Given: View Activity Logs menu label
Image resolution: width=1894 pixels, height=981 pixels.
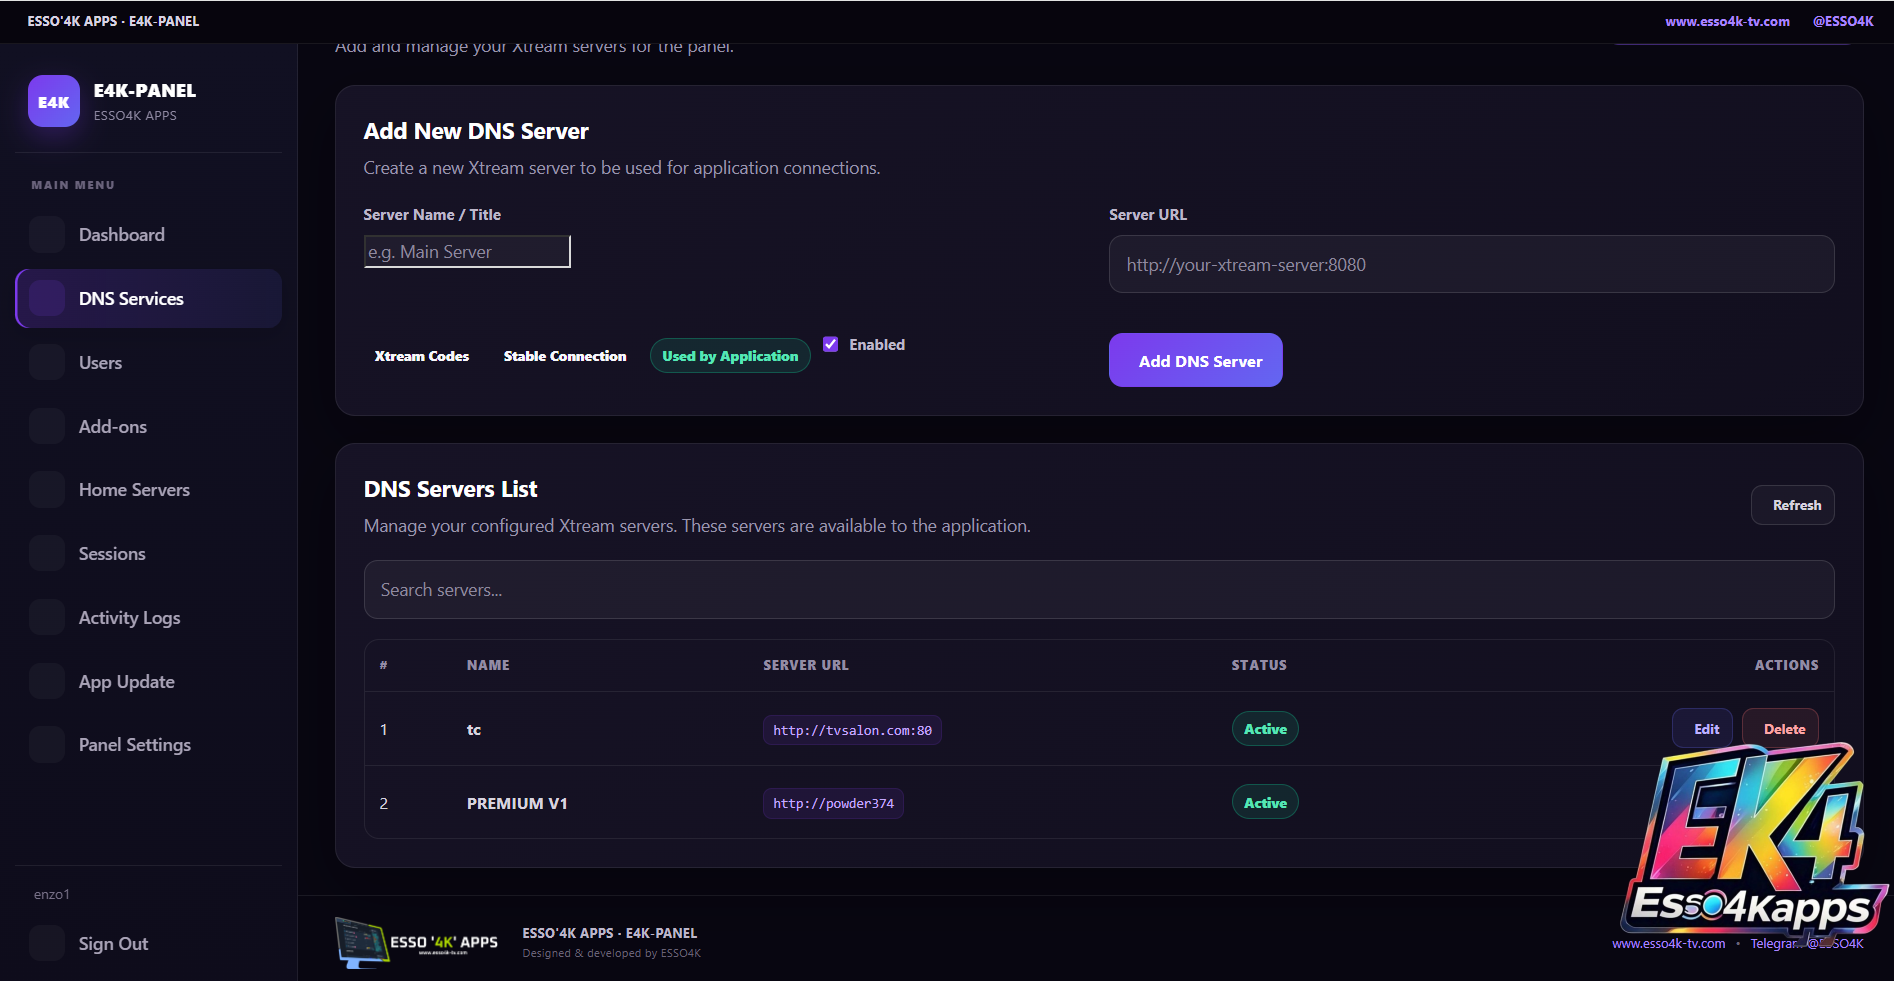Looking at the screenshot, I should [130, 618].
